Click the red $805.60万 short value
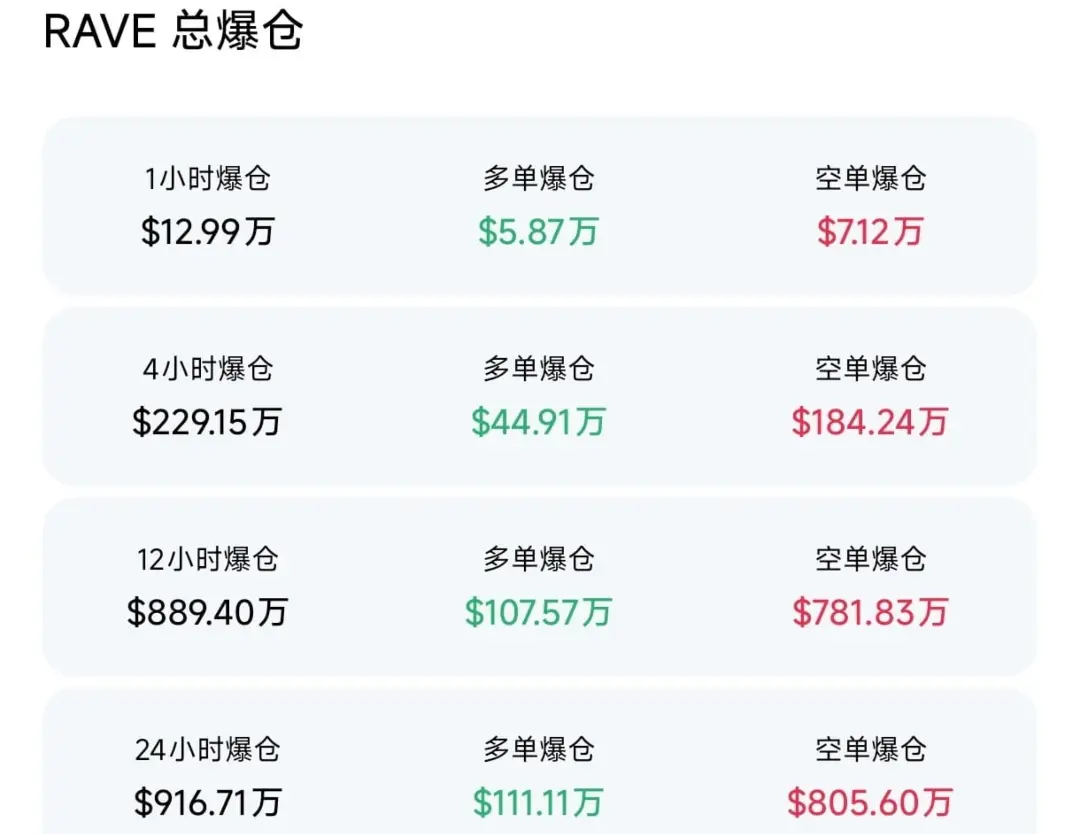 [870, 802]
